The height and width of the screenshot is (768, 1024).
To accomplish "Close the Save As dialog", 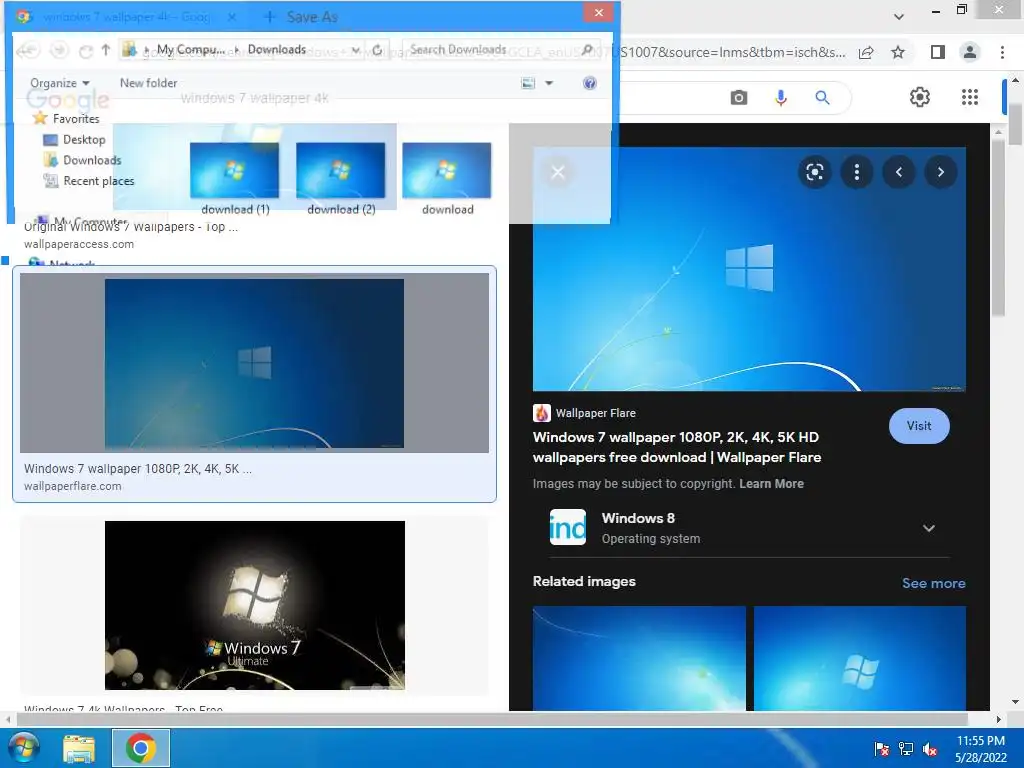I will coord(598,12).
